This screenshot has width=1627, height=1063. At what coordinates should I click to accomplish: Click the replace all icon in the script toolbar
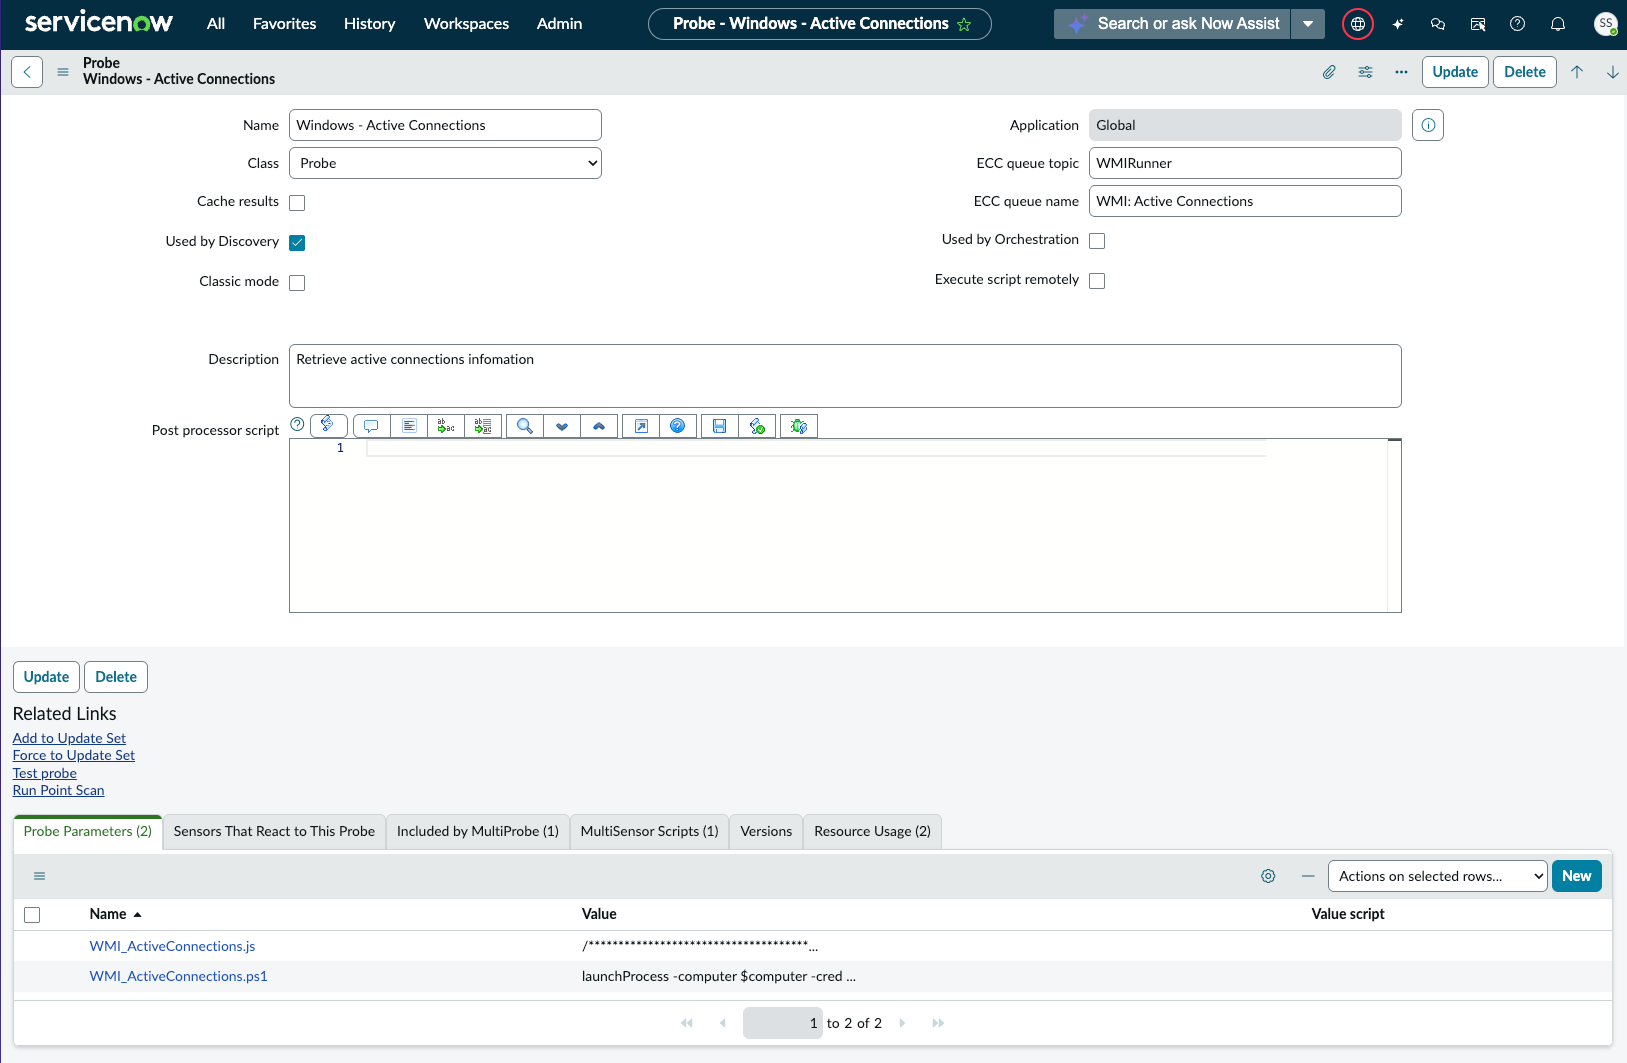[x=483, y=426]
